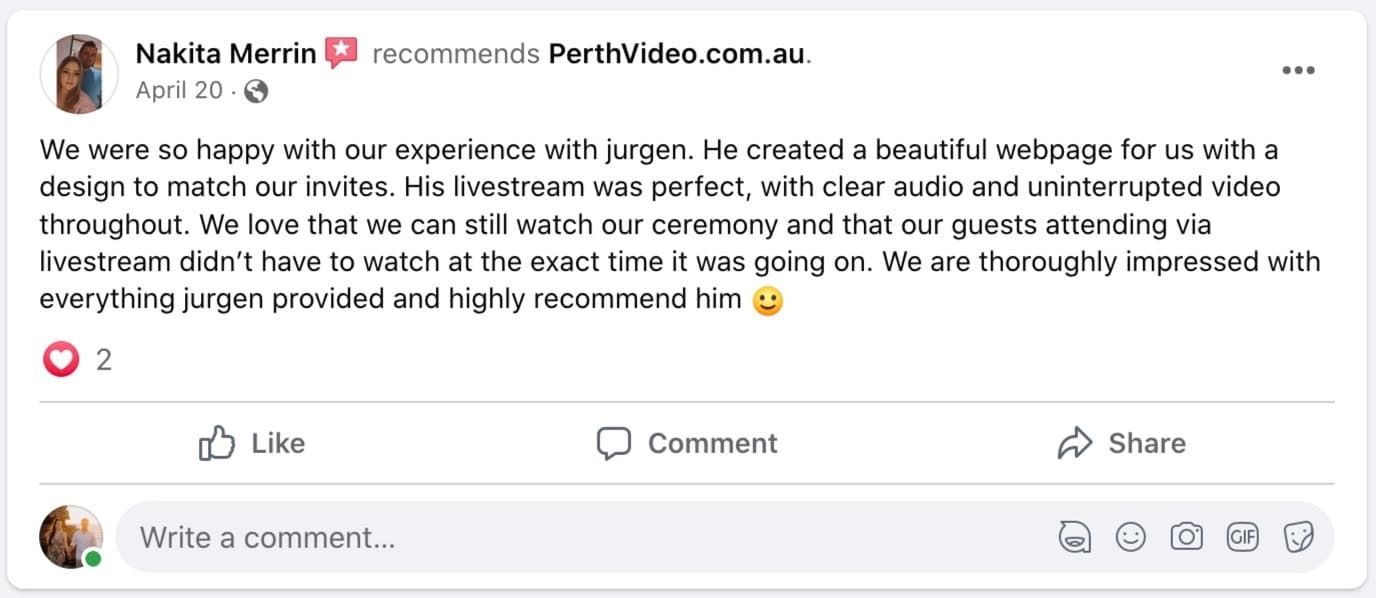
Task: Click the heart reaction icon
Action: (61, 360)
